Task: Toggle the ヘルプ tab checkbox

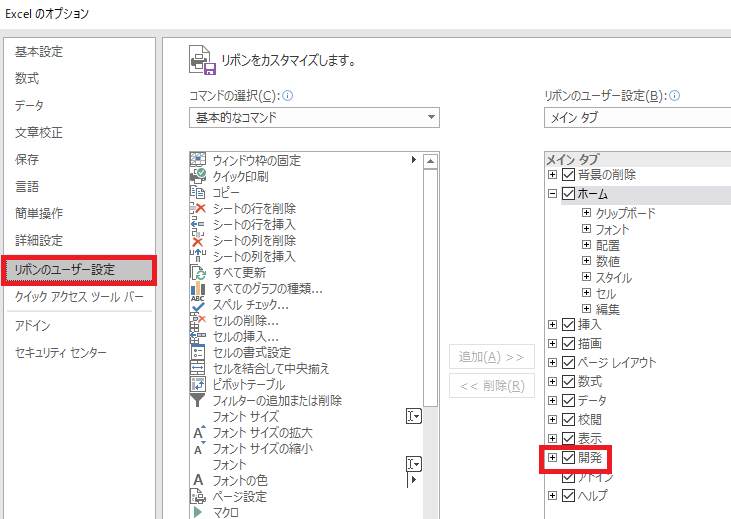Action: [x=568, y=495]
